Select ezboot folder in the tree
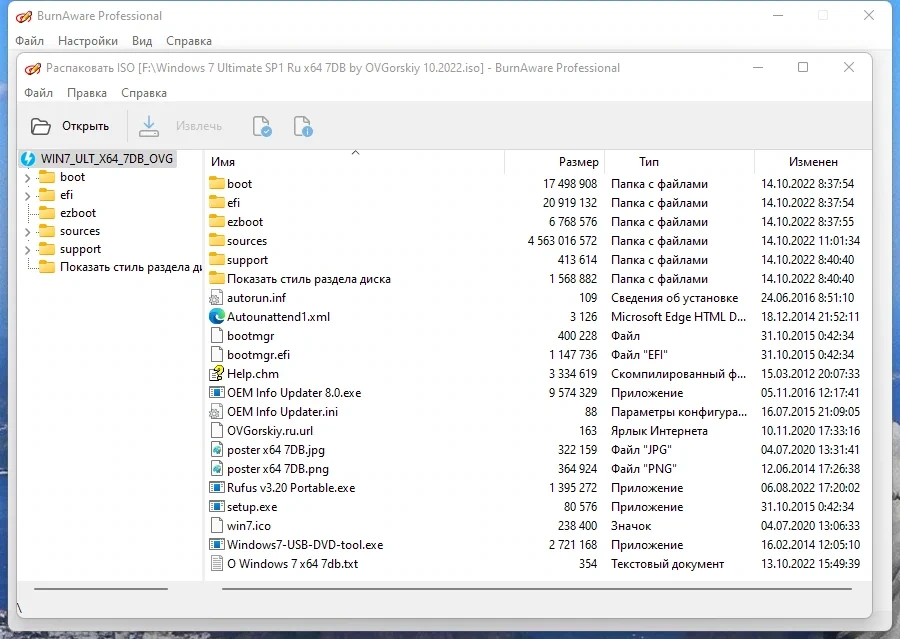Viewport: 900px width, 639px height. coord(78,213)
